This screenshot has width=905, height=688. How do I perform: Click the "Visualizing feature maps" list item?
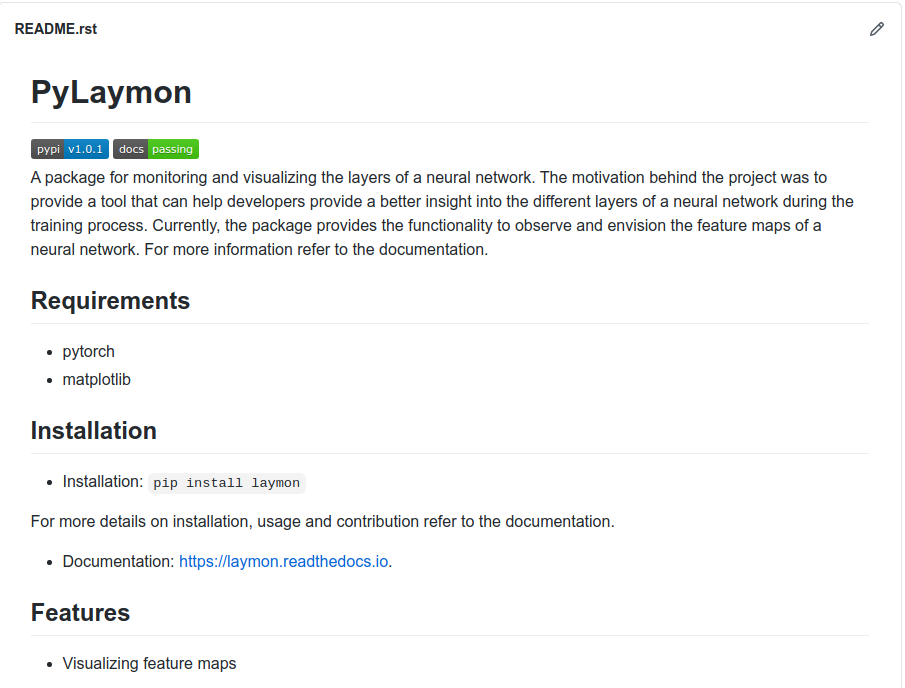pos(150,663)
